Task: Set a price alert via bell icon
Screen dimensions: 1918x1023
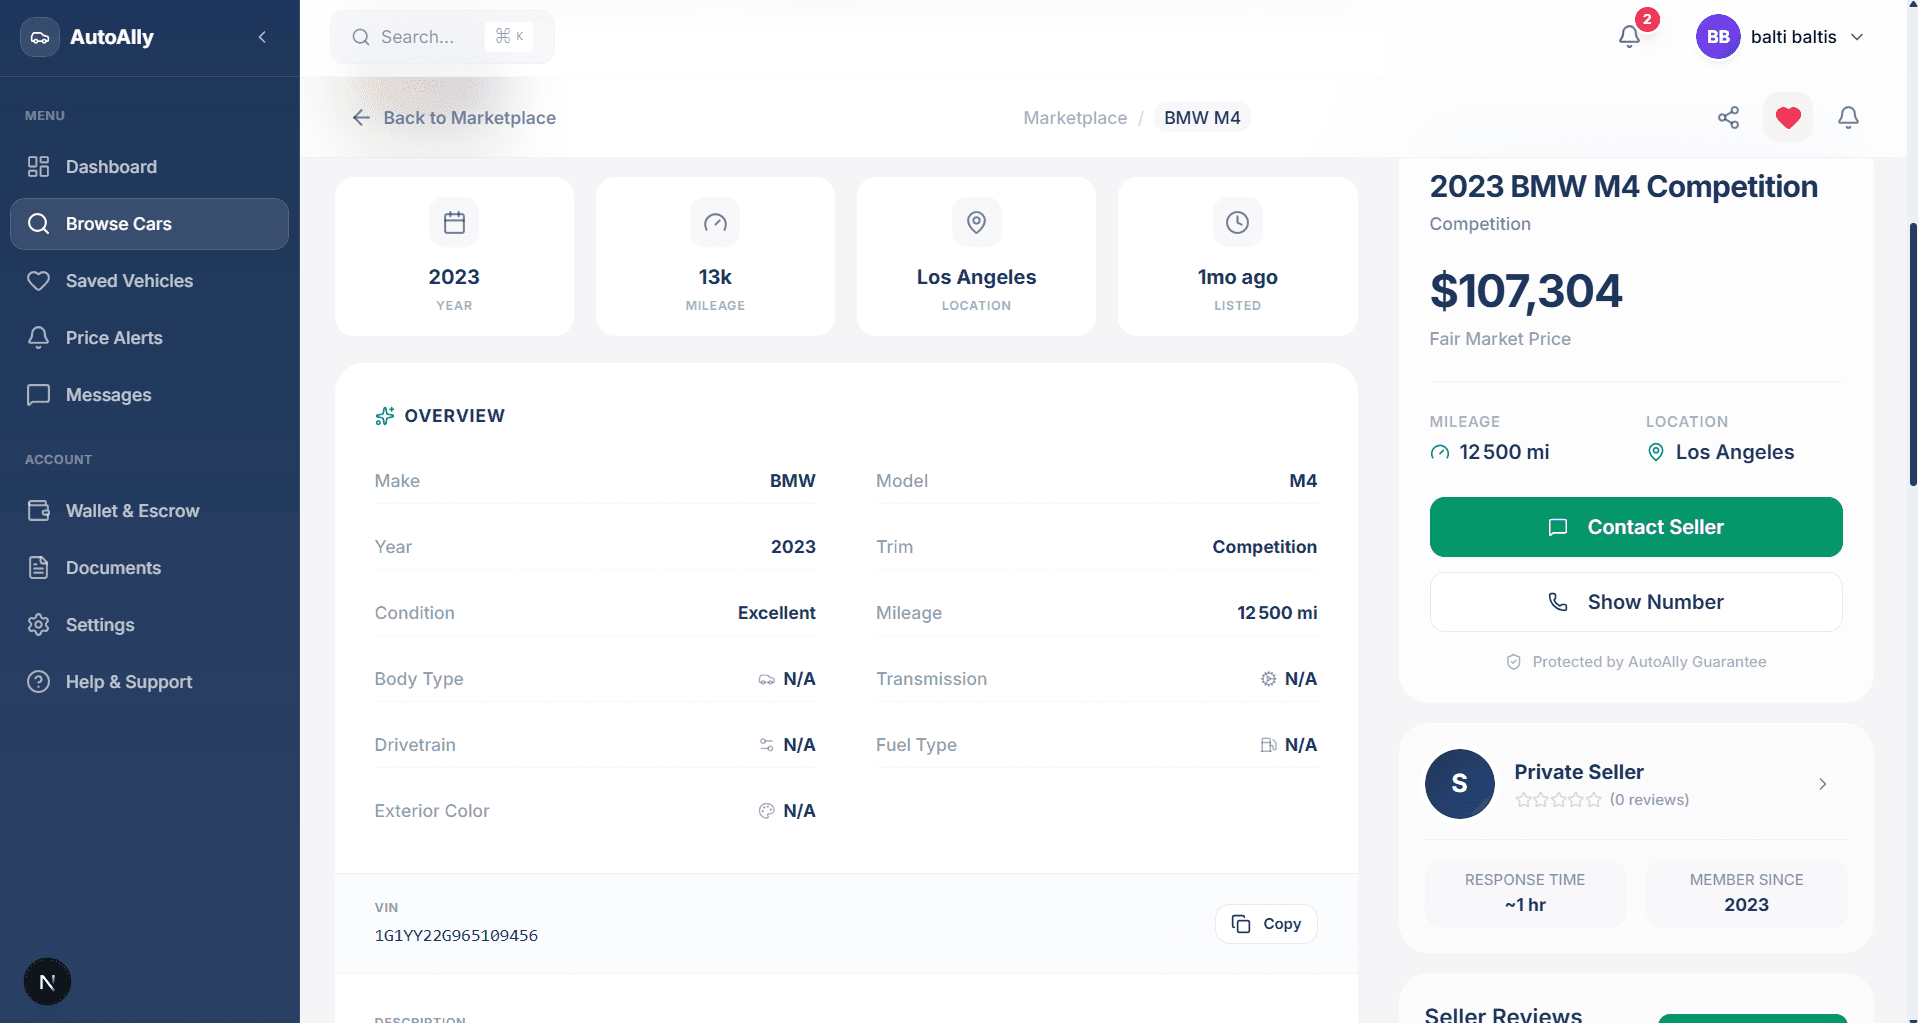Action: [1848, 118]
